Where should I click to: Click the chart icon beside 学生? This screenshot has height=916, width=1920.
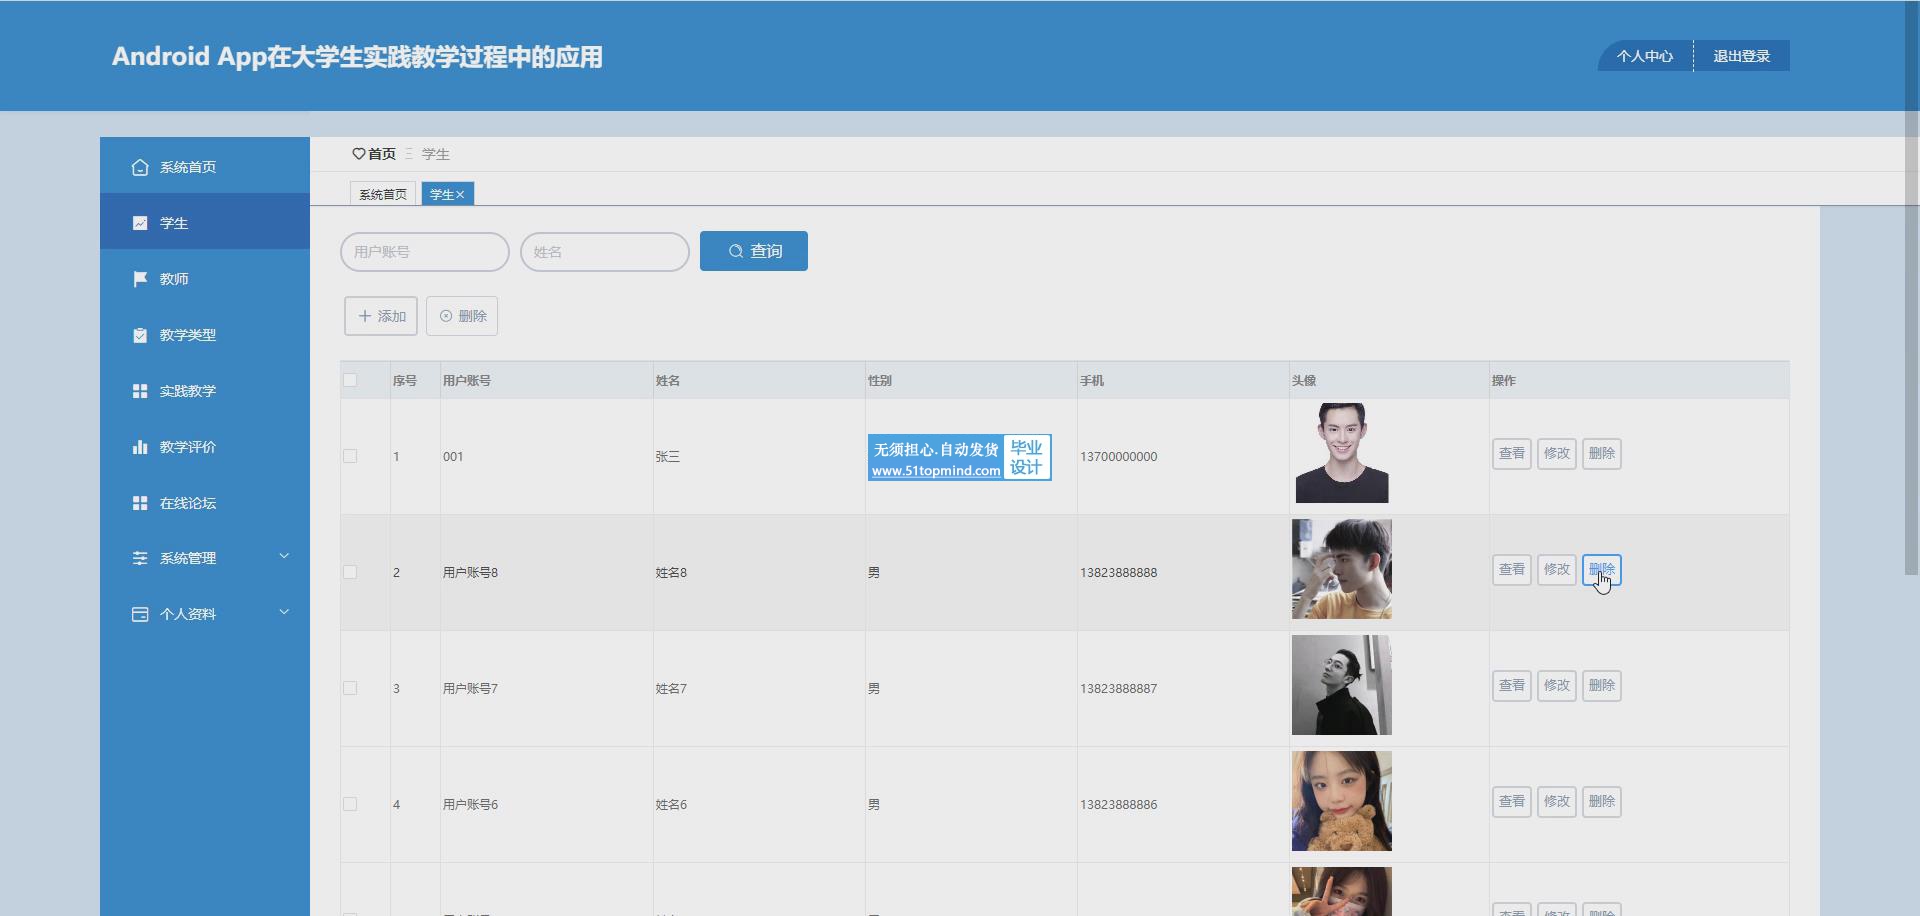coord(140,223)
